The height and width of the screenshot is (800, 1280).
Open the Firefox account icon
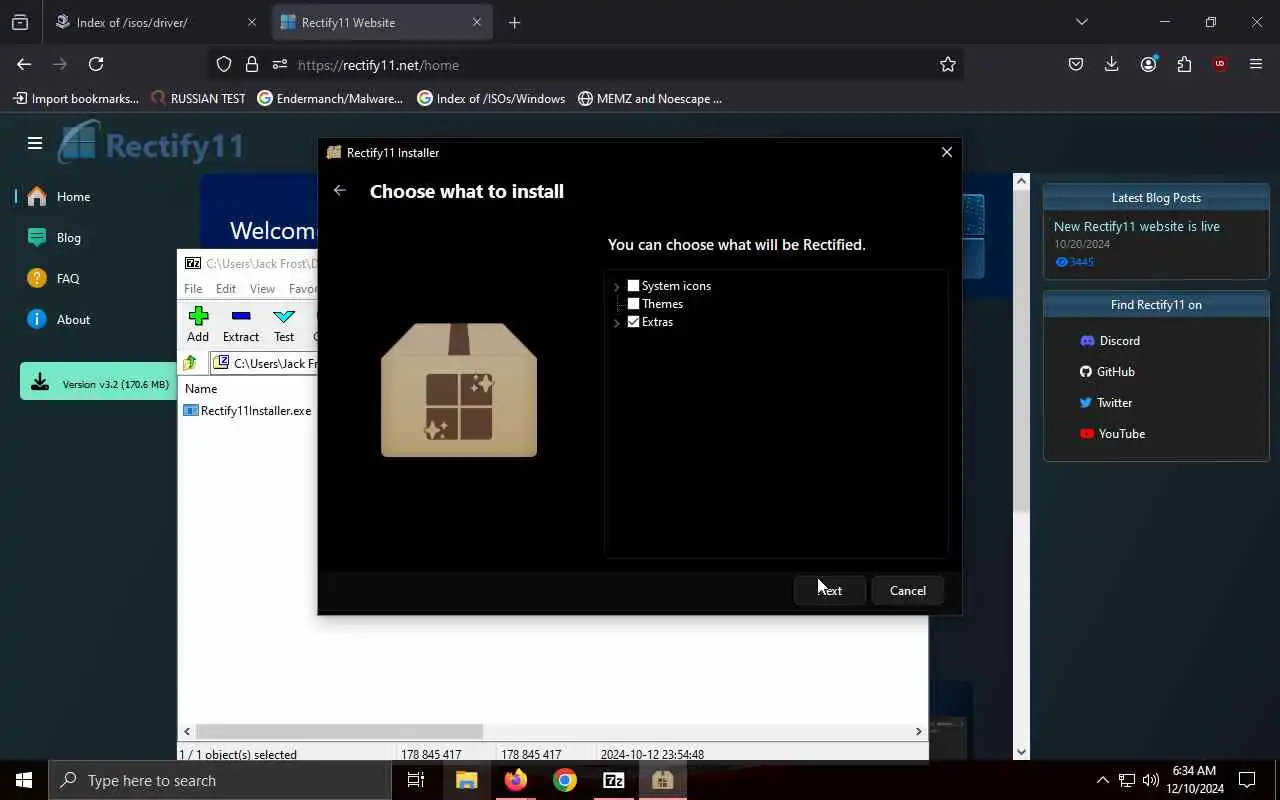(x=1148, y=64)
